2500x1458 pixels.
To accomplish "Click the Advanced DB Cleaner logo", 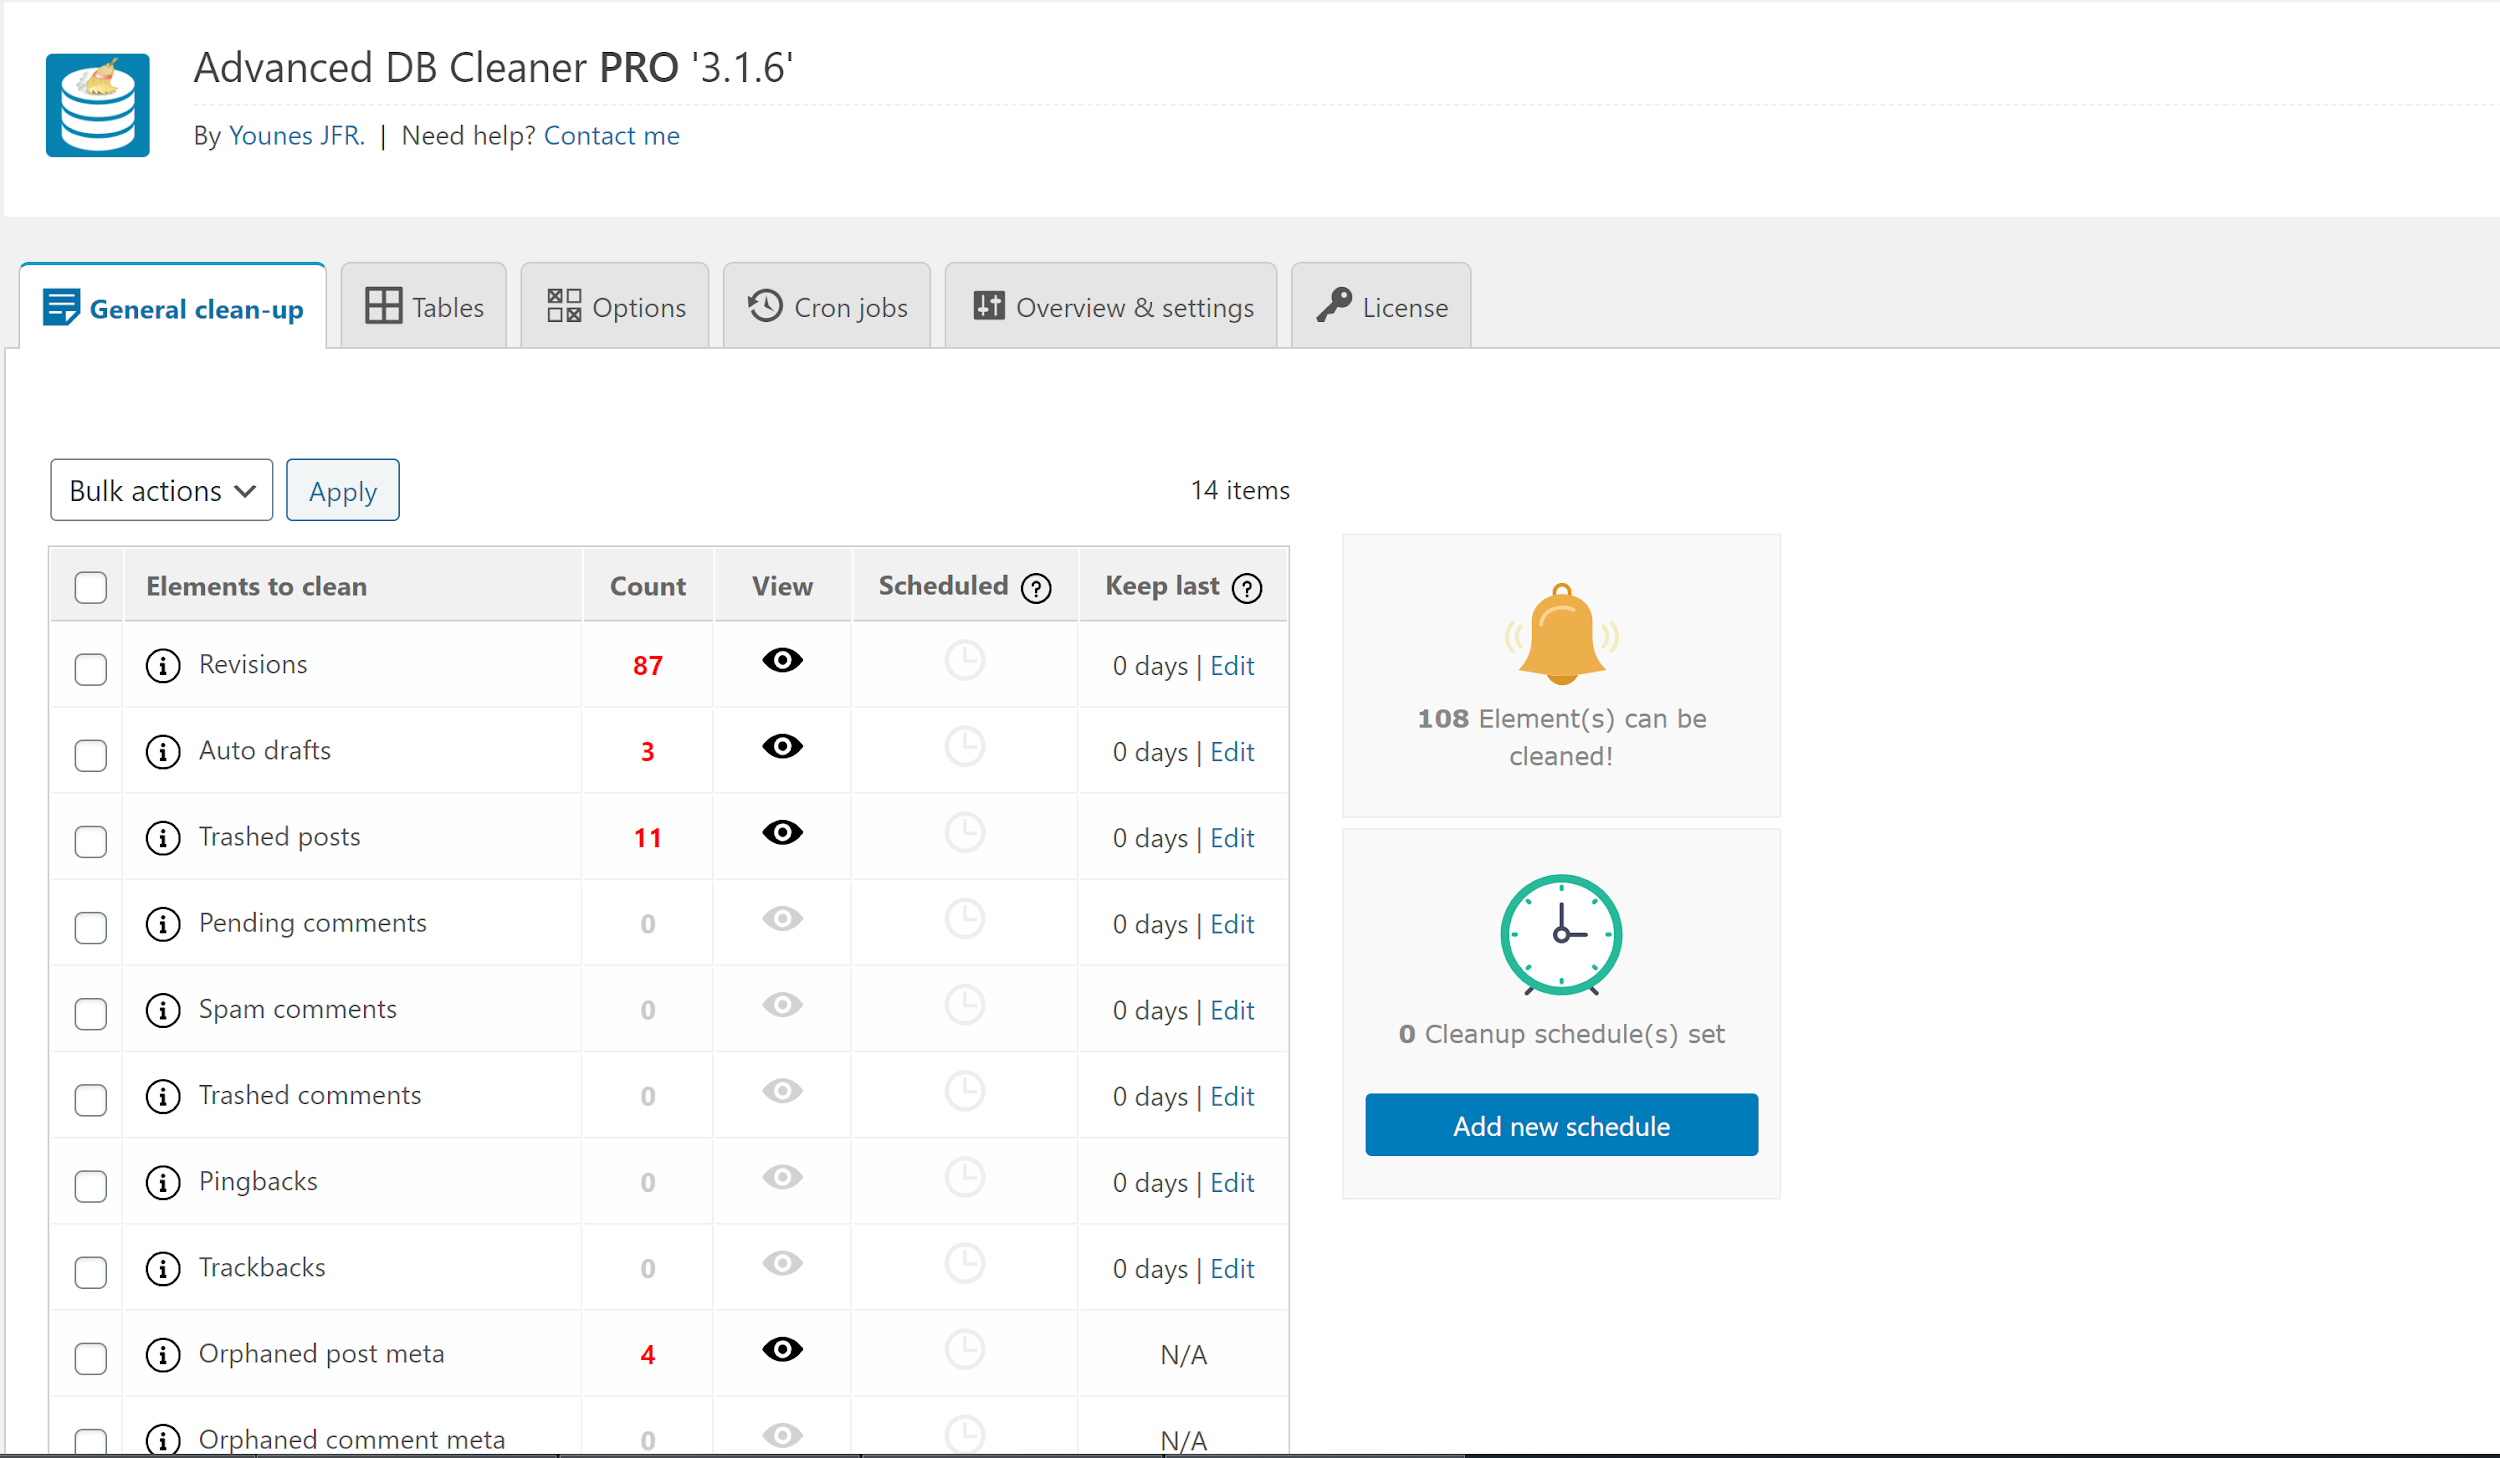I will click(x=98, y=106).
